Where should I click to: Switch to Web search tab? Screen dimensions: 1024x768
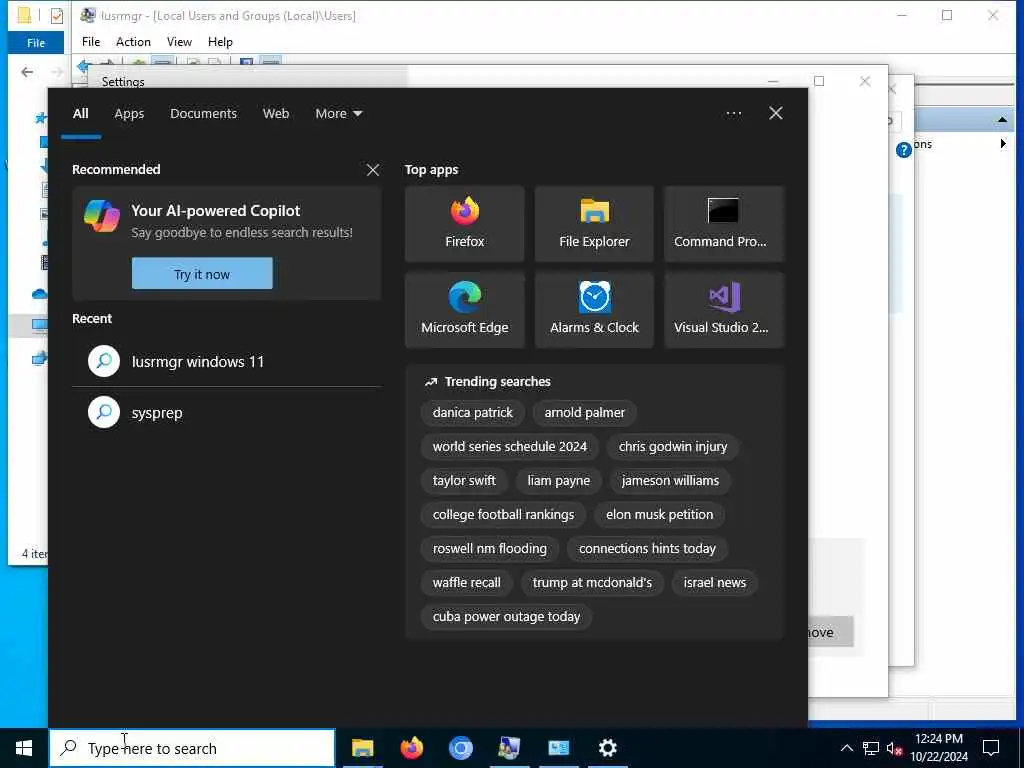point(276,114)
